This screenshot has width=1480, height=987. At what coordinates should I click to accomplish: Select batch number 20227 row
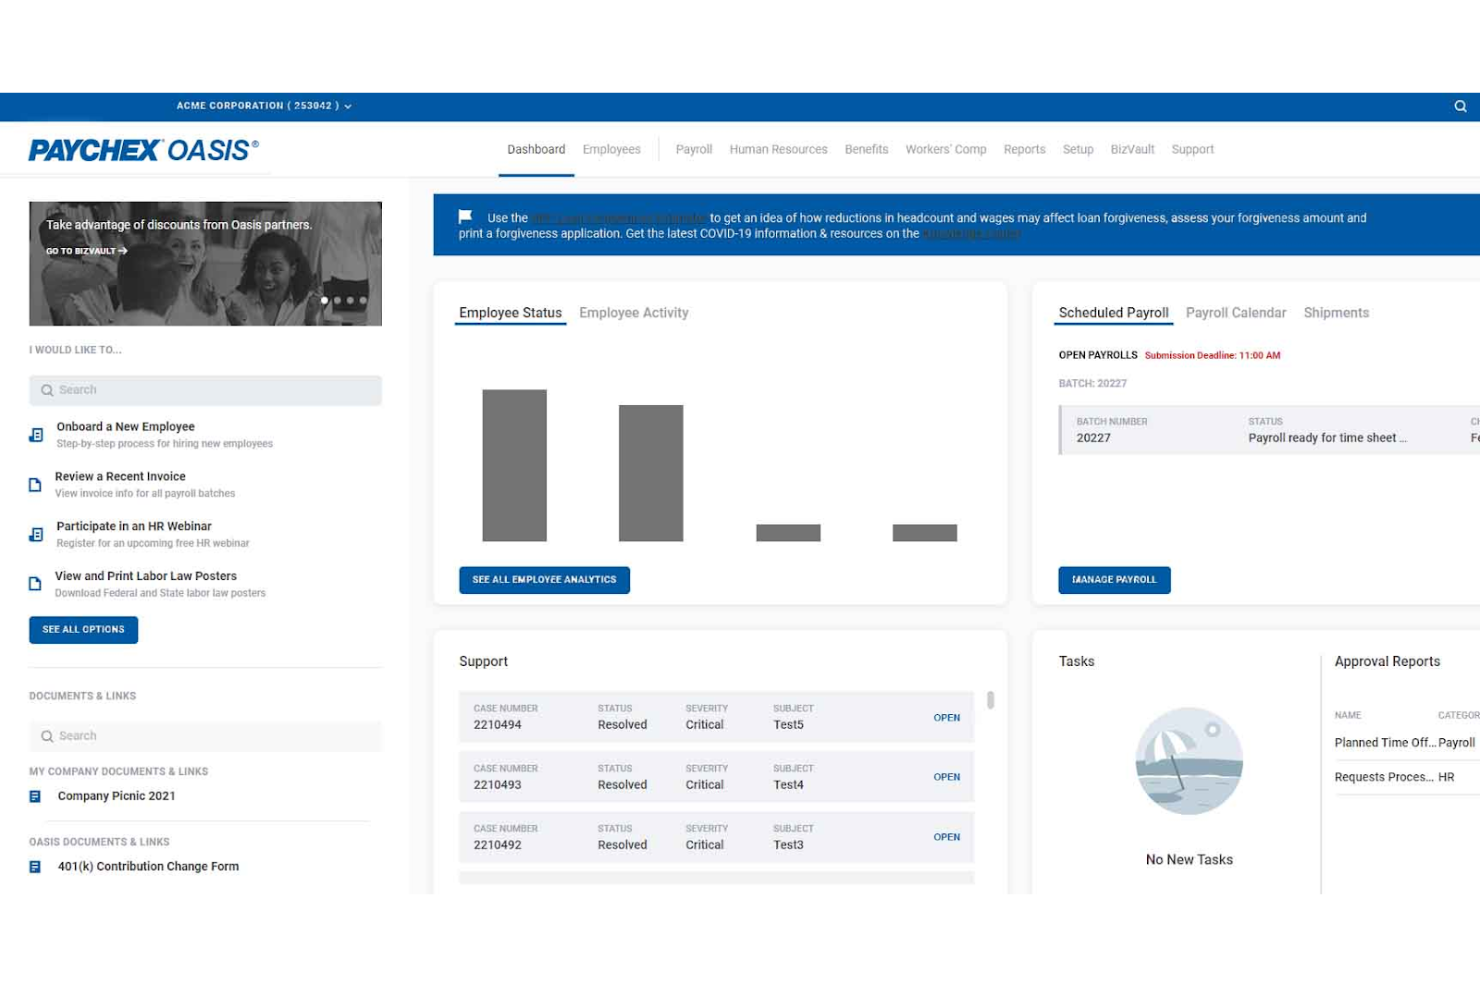point(1269,430)
